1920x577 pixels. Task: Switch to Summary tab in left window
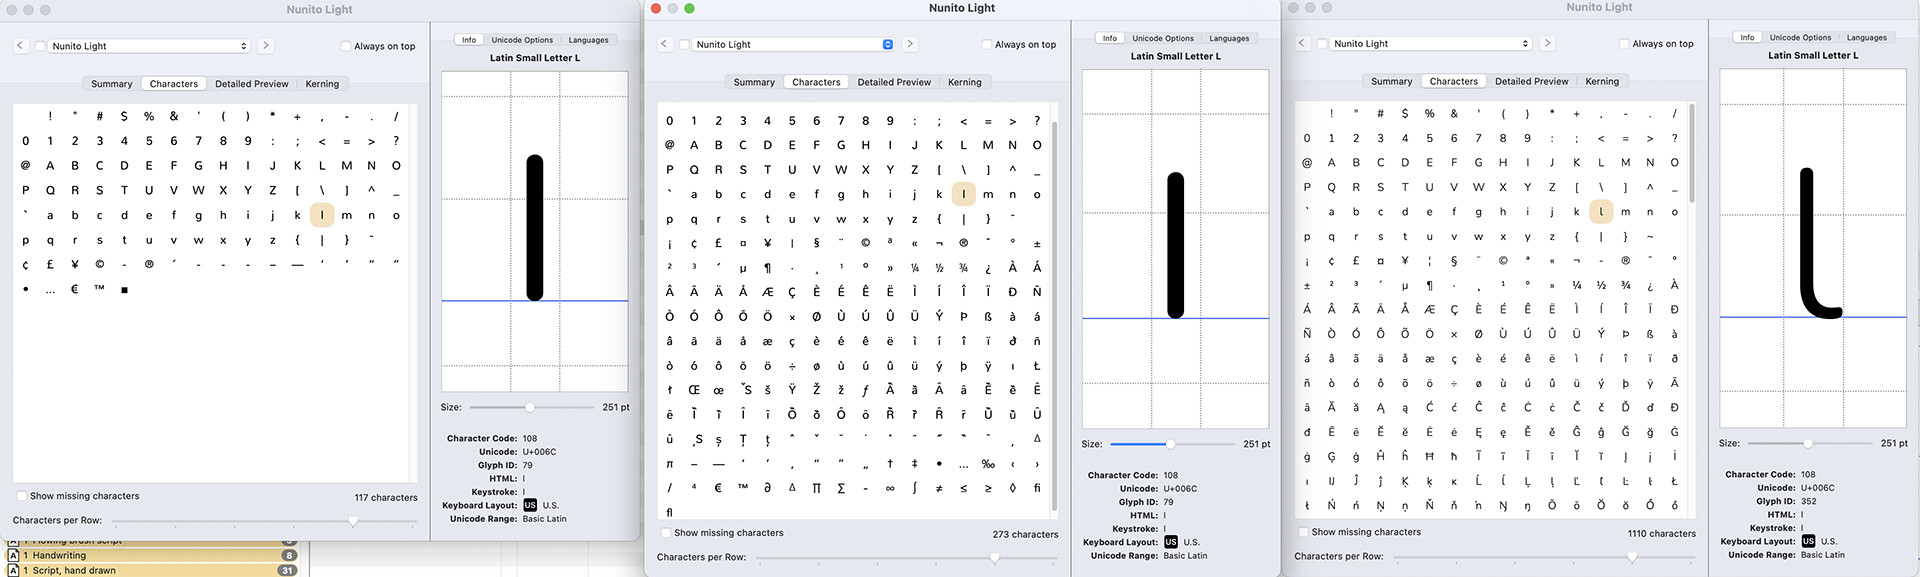point(112,84)
